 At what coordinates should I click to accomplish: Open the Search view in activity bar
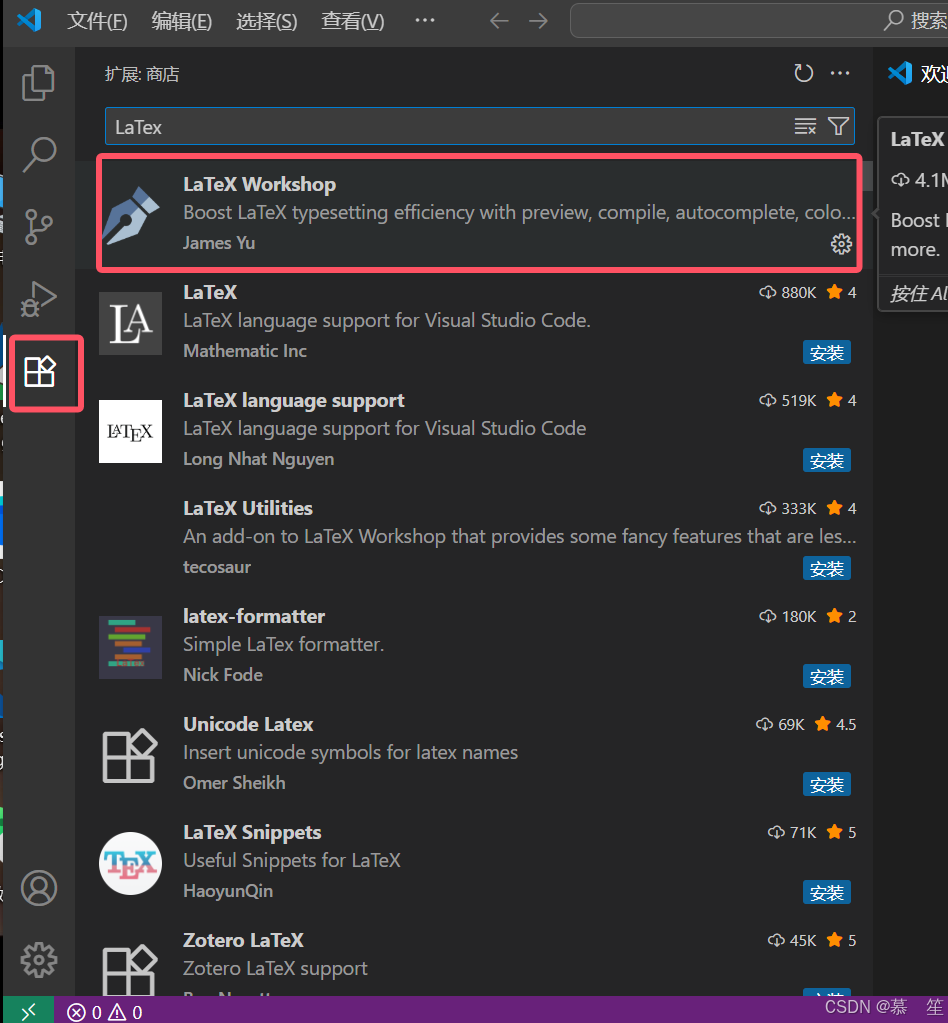coord(38,155)
